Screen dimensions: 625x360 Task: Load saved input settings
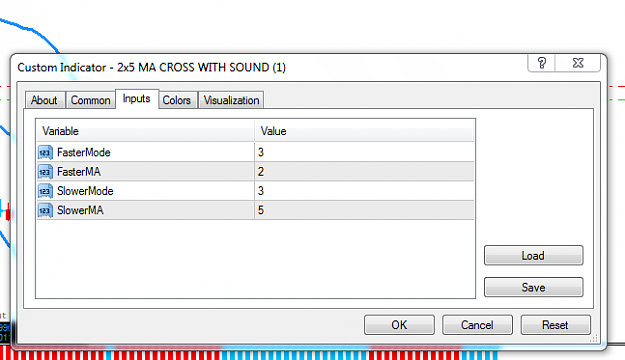tap(533, 256)
